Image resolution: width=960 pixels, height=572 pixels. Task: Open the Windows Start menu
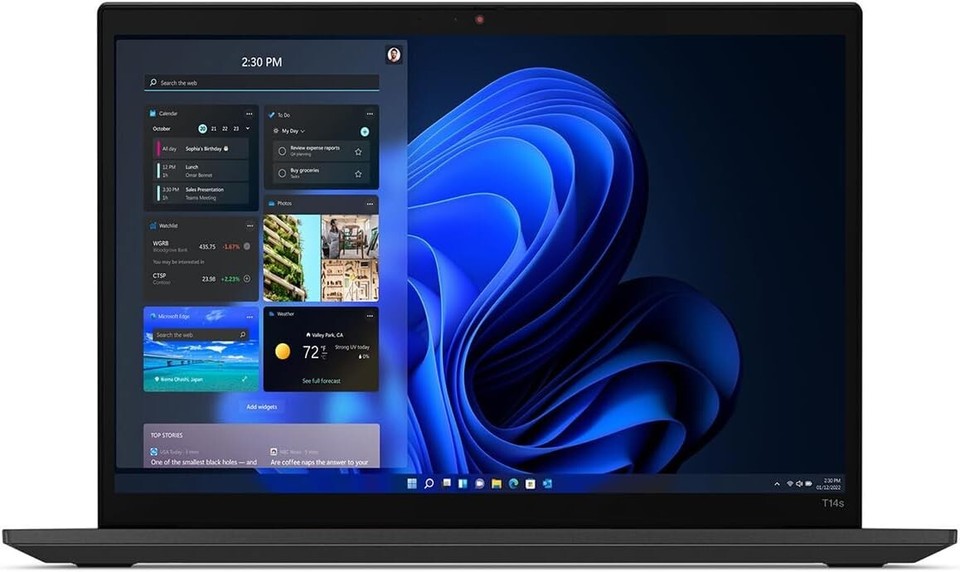pos(412,484)
